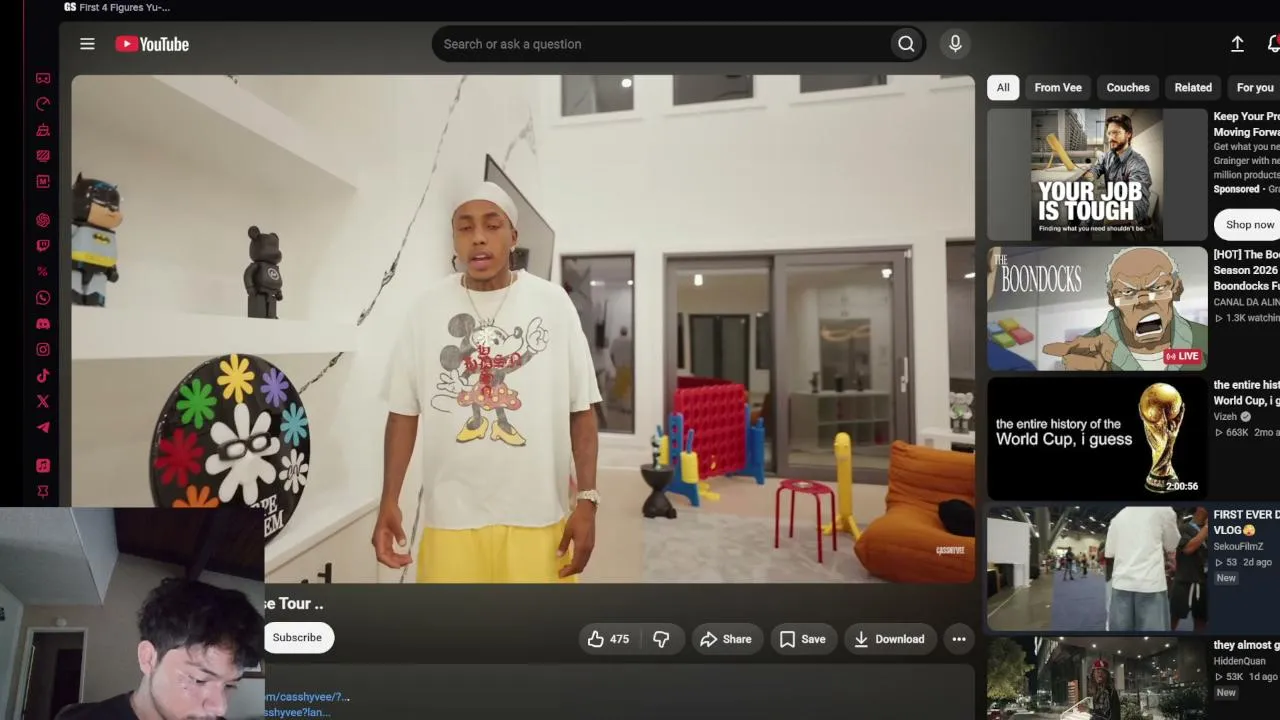Viewport: 1280px width, 720px height.
Task: Open Discord from the sidebar
Action: tap(43, 324)
